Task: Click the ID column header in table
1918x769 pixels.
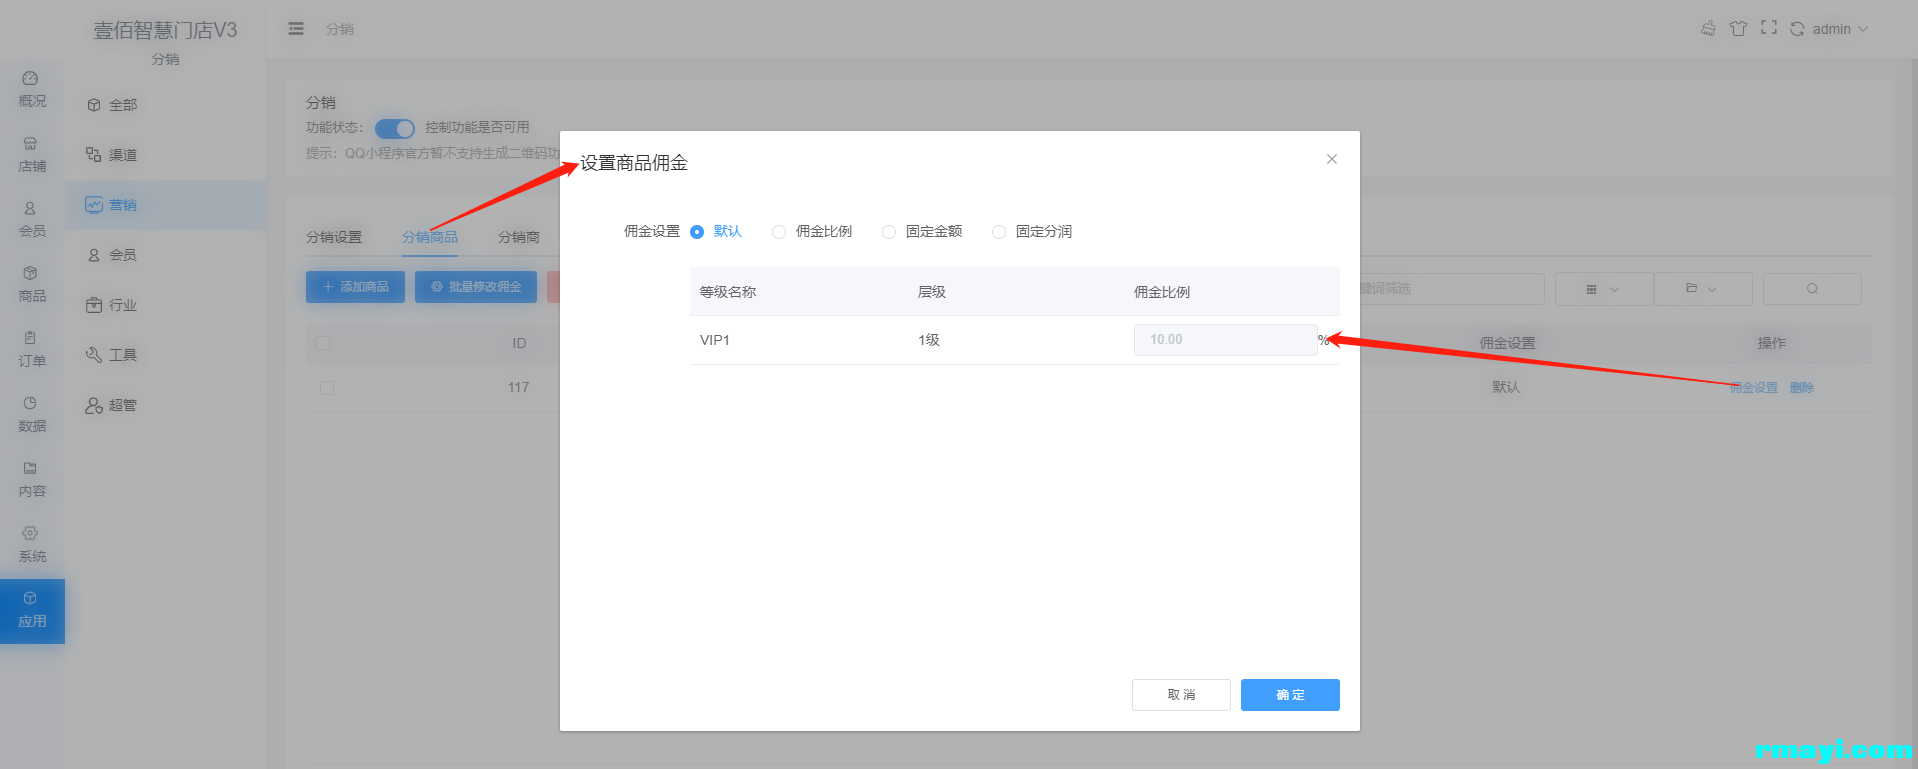Action: coord(519,343)
